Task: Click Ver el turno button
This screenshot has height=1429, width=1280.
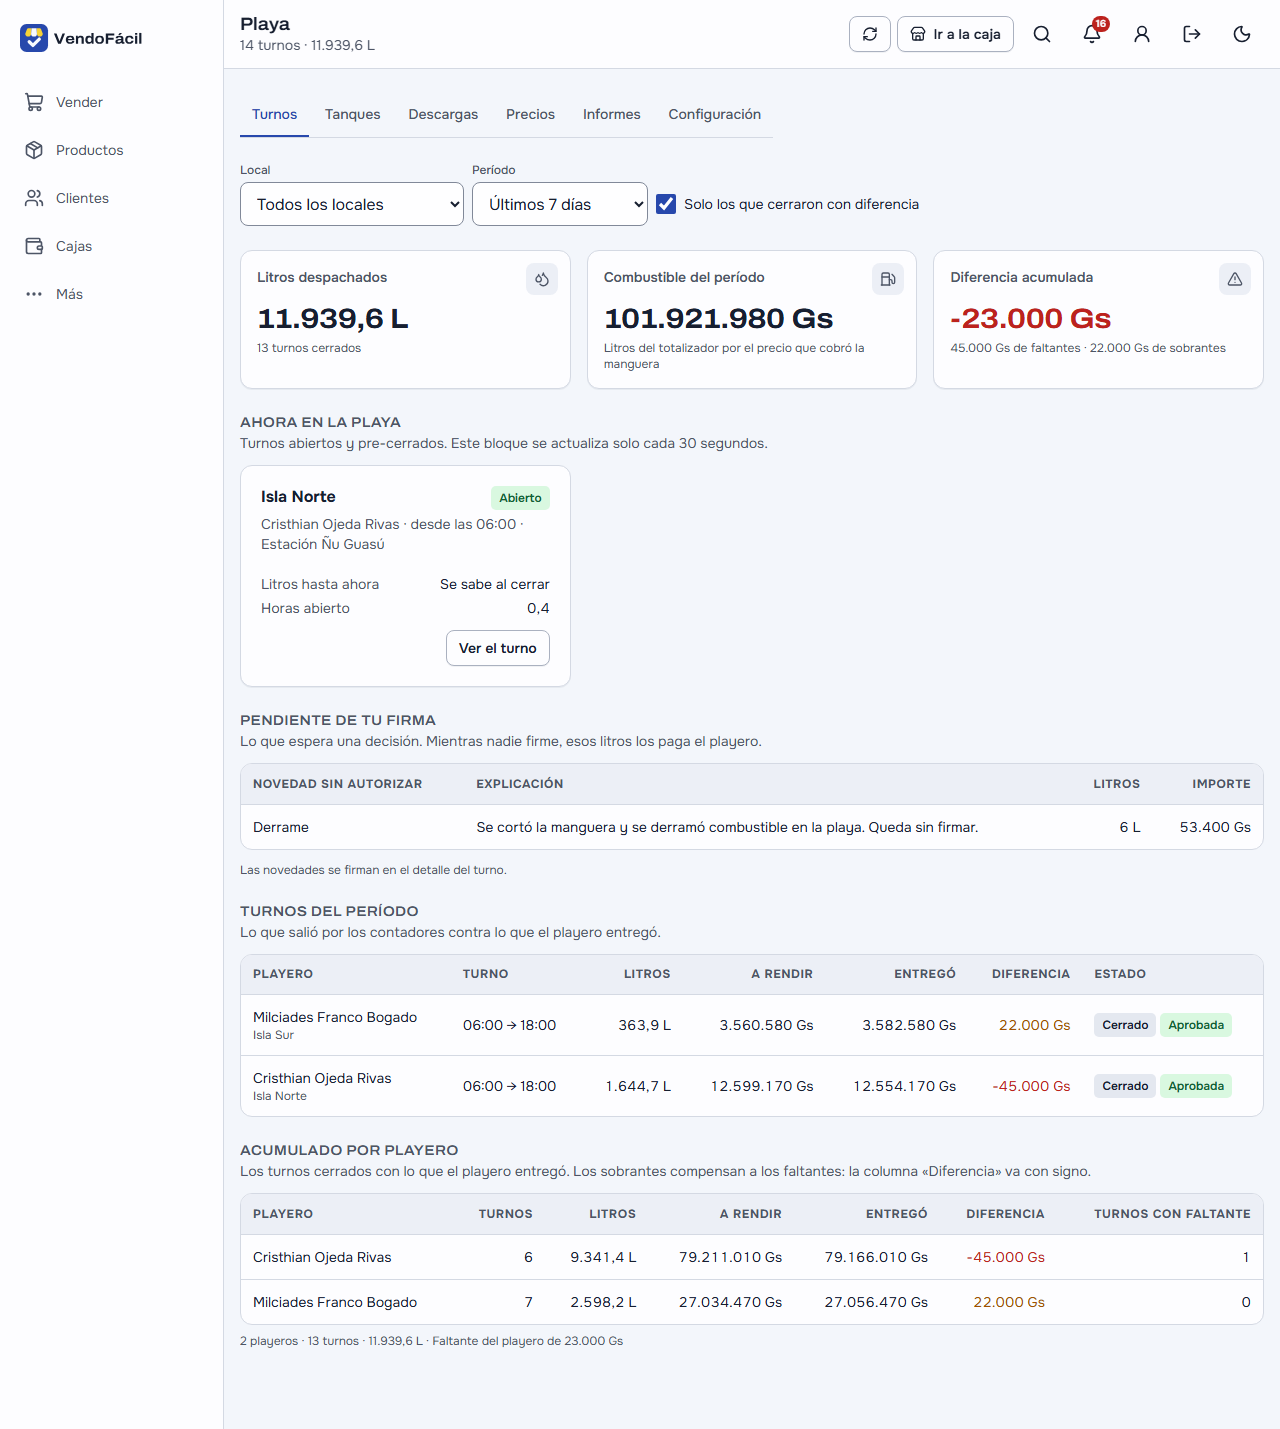Action: (498, 648)
